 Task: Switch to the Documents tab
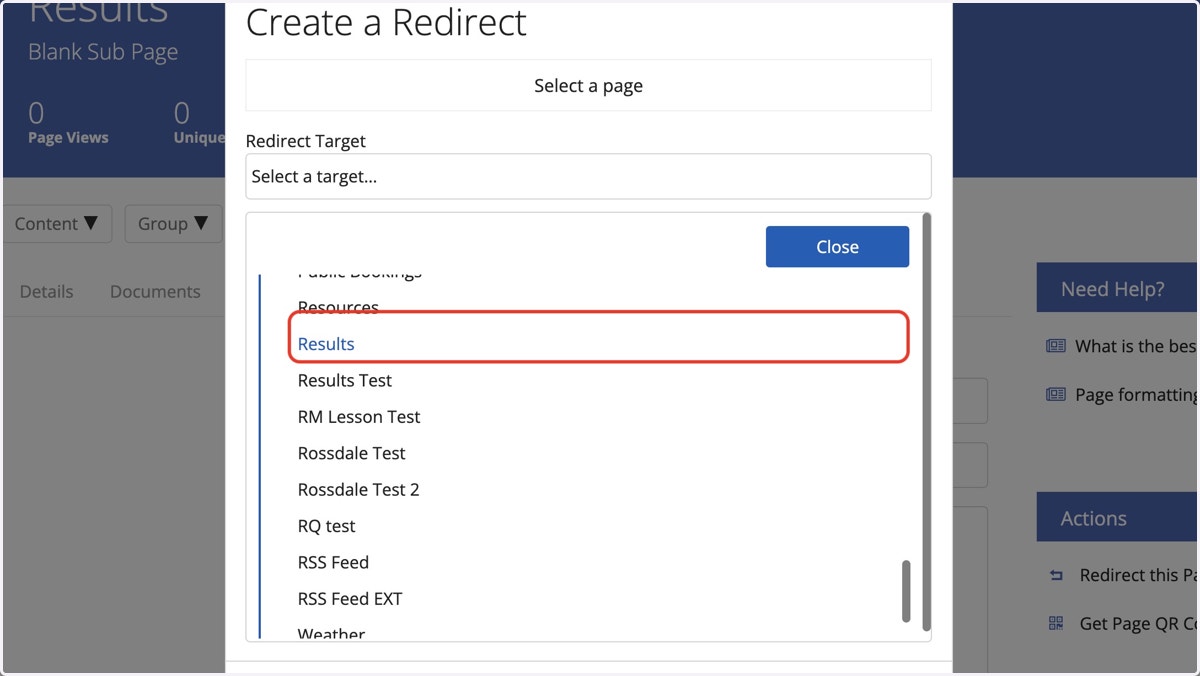click(155, 292)
